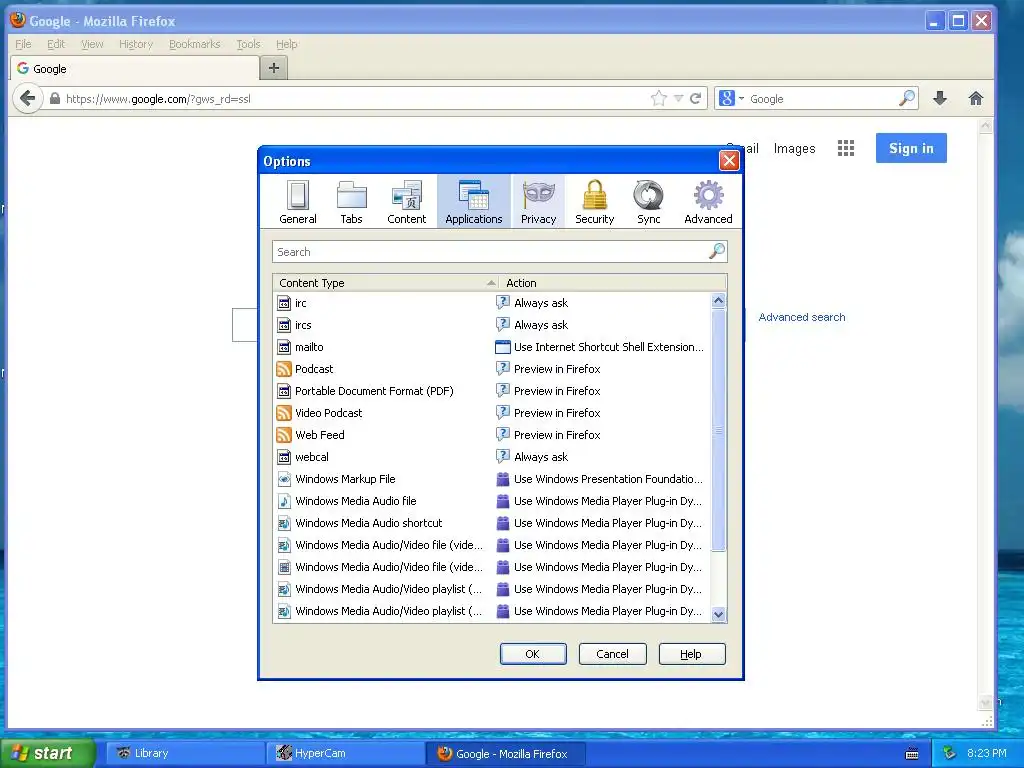Open the Tools menu
The image size is (1024, 768).
248,44
